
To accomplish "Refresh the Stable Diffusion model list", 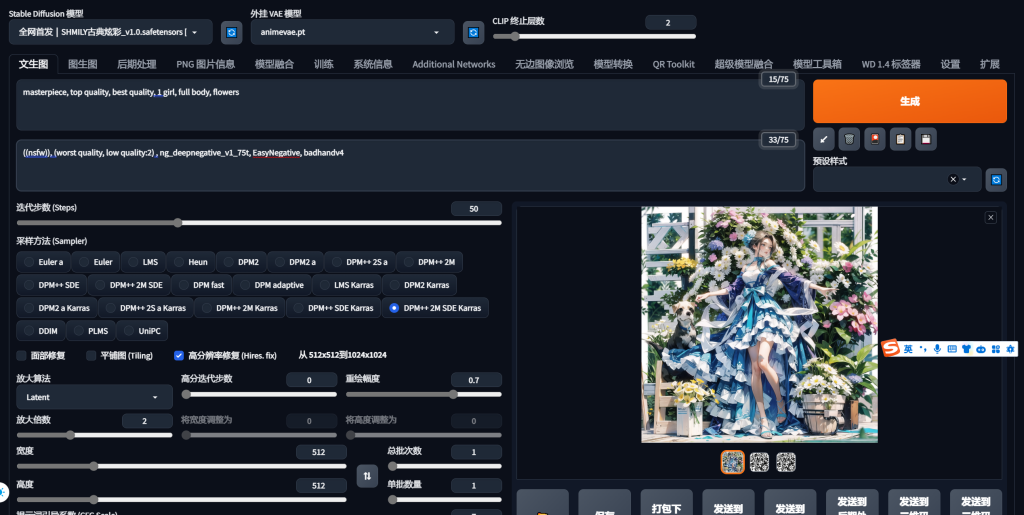I will (231, 33).
